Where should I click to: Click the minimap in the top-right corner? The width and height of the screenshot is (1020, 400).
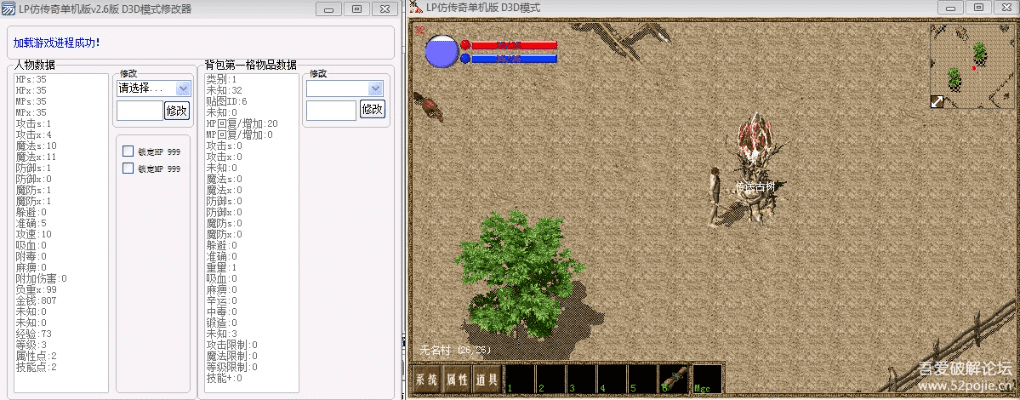tap(972, 64)
